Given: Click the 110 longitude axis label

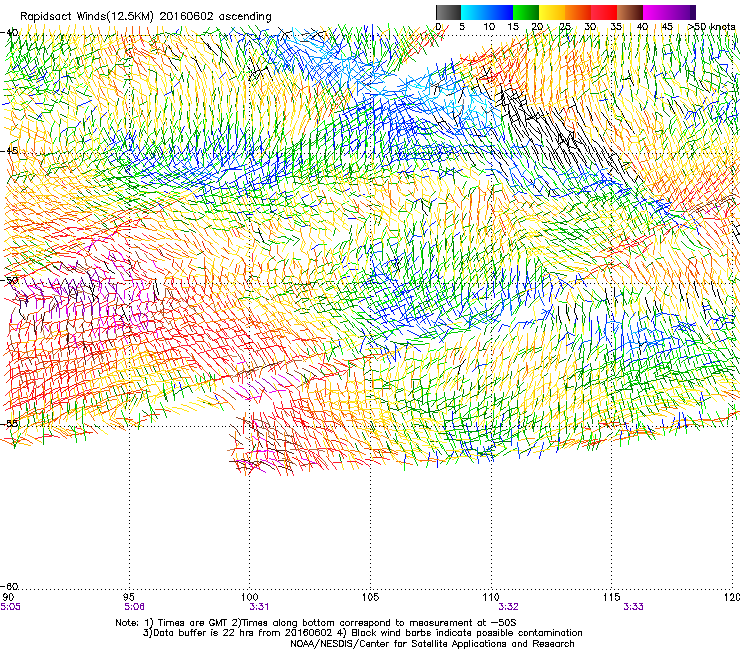Looking at the screenshot, I should point(491,598).
